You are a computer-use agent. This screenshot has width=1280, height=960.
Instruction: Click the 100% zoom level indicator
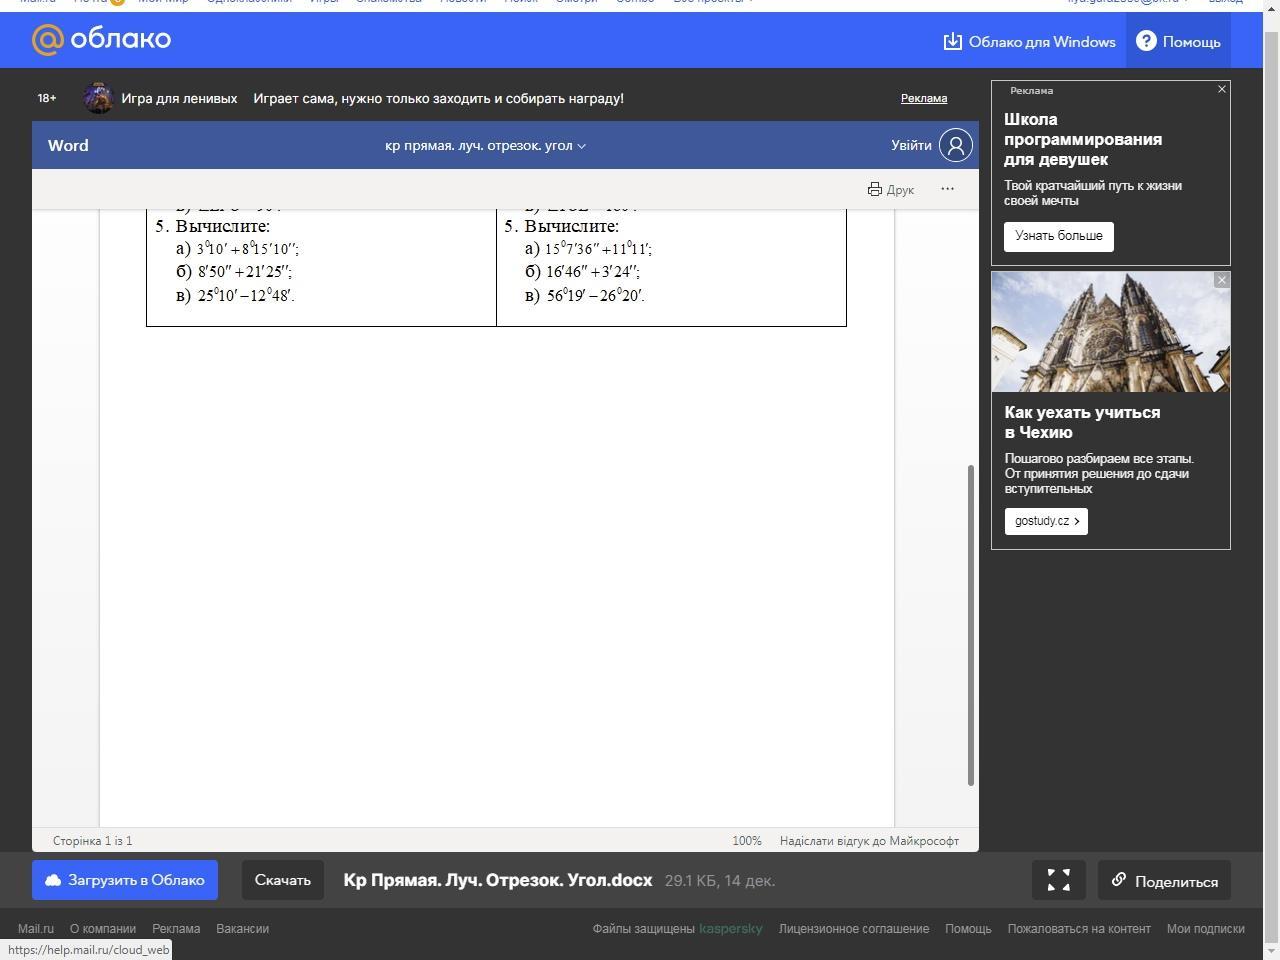click(x=746, y=841)
